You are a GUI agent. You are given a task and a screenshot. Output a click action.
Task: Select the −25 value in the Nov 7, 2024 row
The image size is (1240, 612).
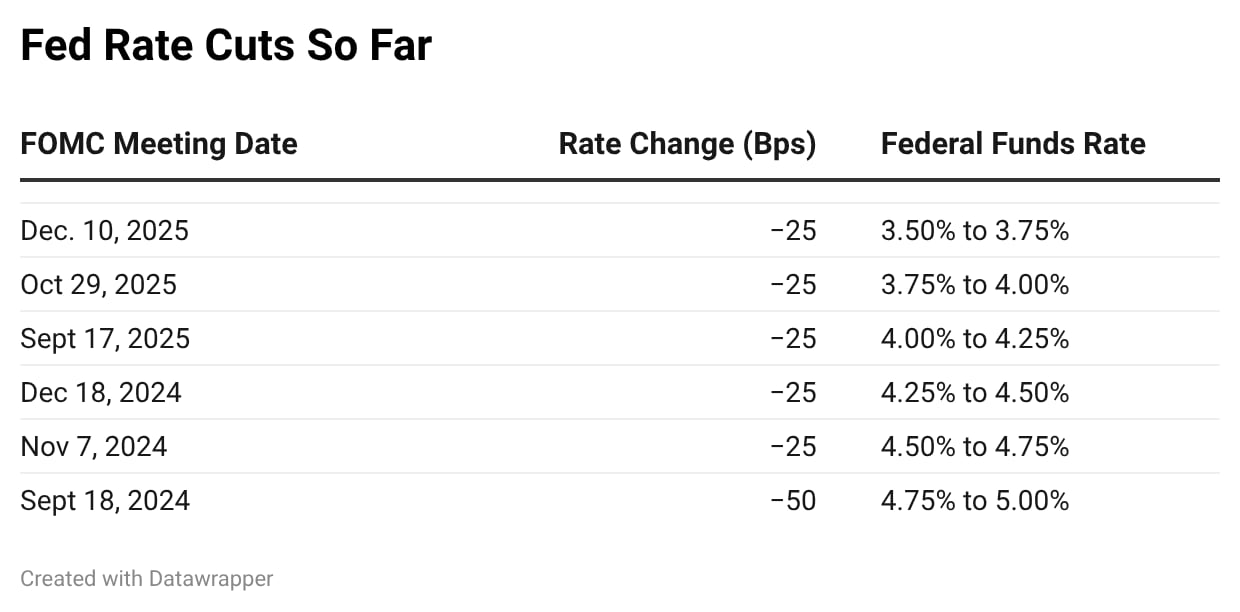click(x=793, y=446)
